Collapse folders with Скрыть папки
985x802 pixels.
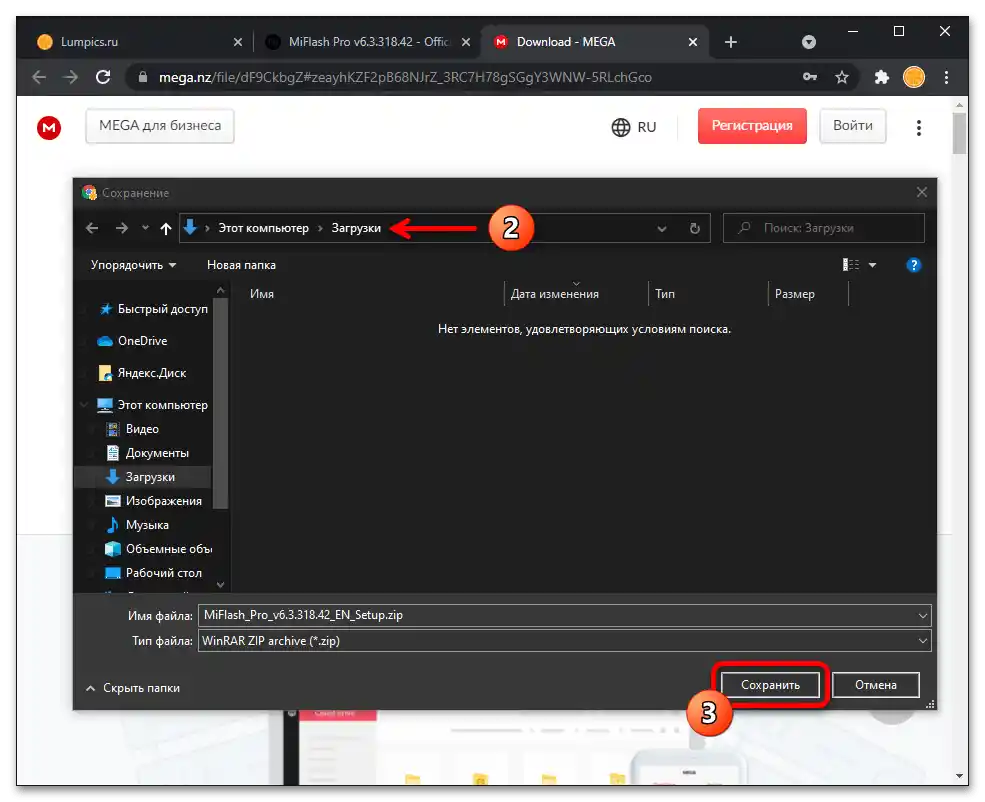133,688
